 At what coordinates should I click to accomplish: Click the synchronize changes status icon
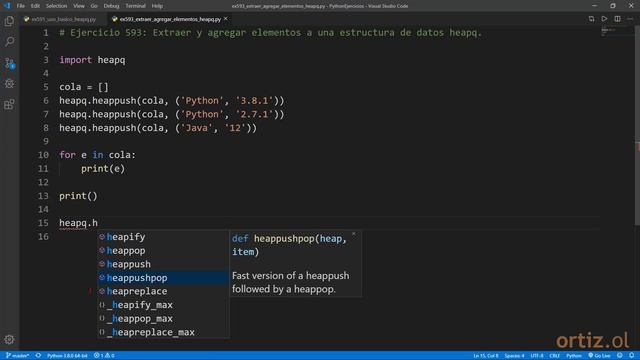click(x=38, y=356)
